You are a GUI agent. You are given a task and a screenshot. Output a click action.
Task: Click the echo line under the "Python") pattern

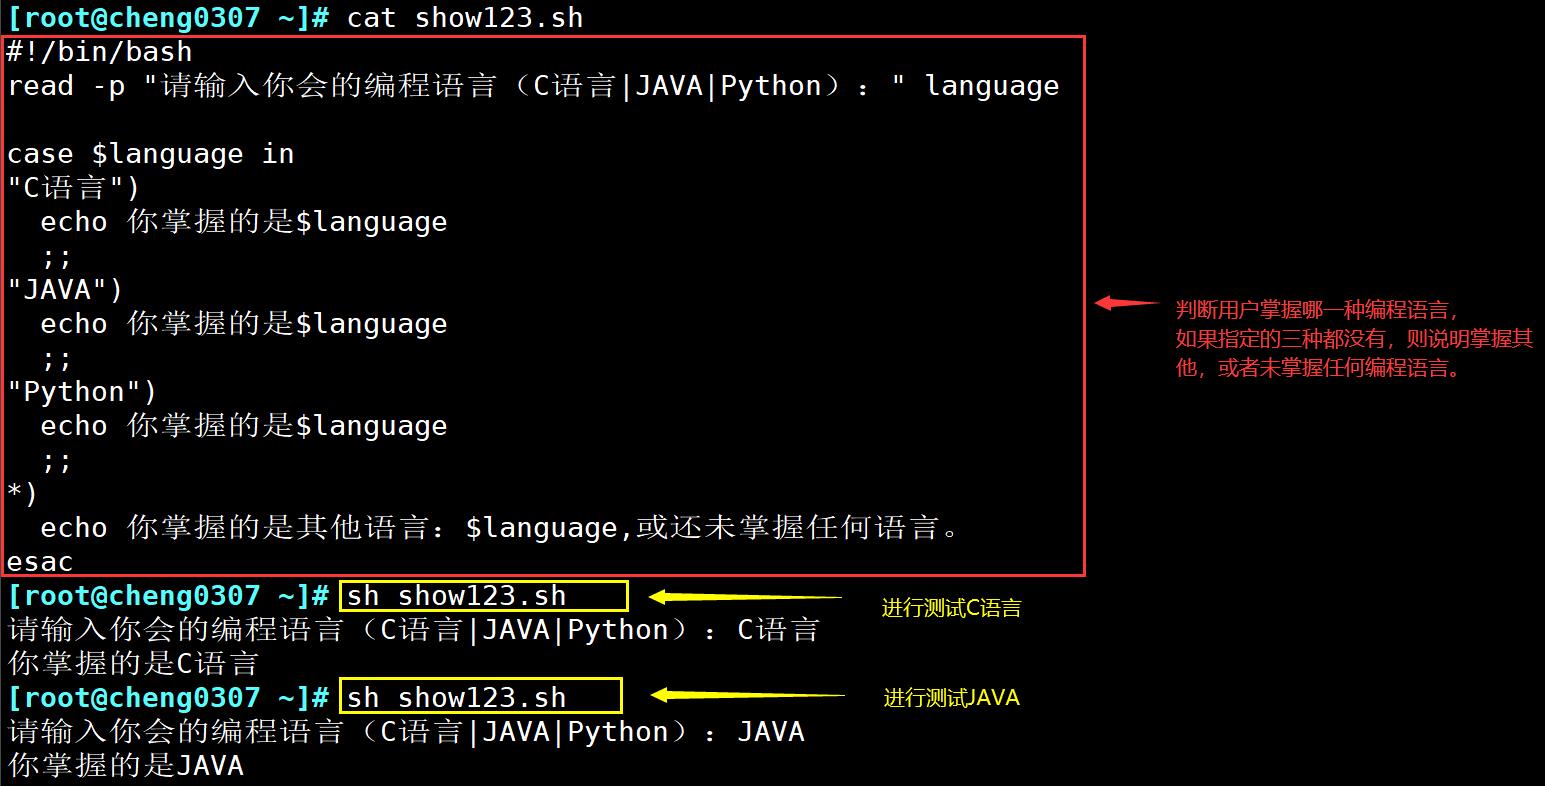pos(244,426)
